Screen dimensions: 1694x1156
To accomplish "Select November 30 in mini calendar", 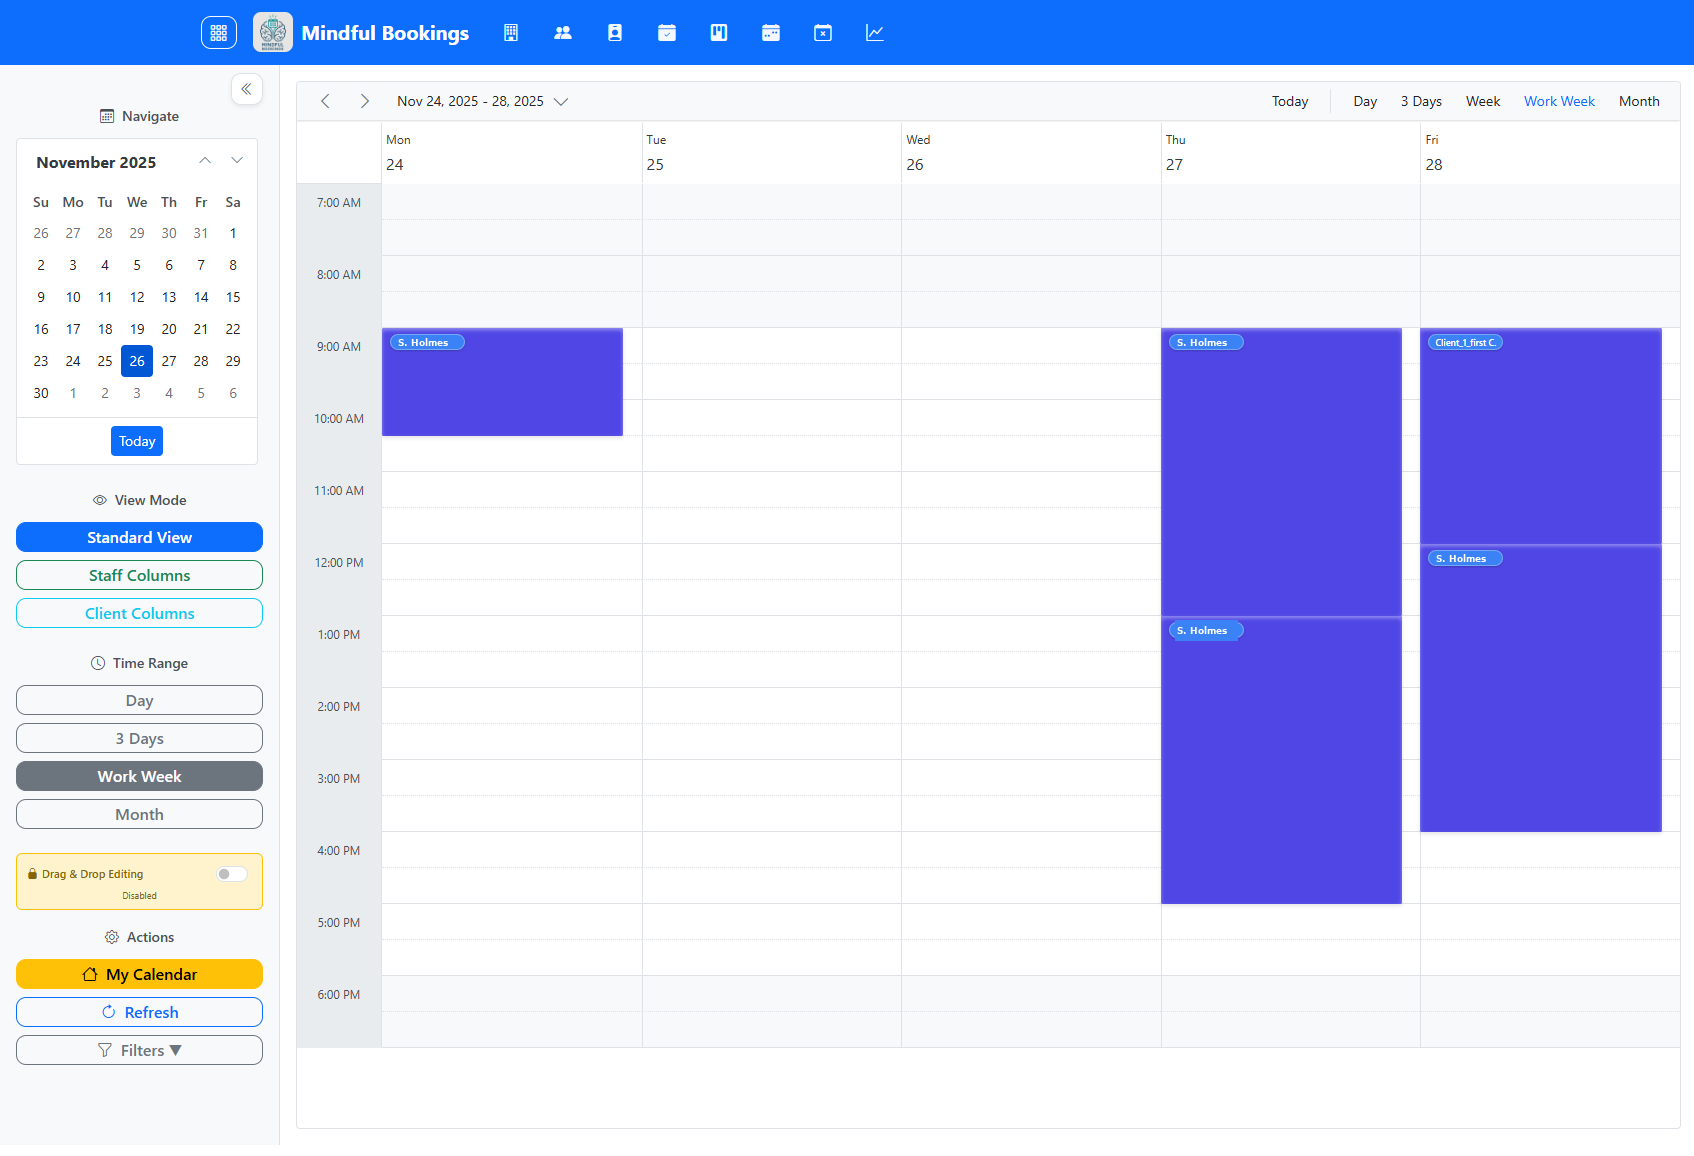I will pyautogui.click(x=41, y=393).
